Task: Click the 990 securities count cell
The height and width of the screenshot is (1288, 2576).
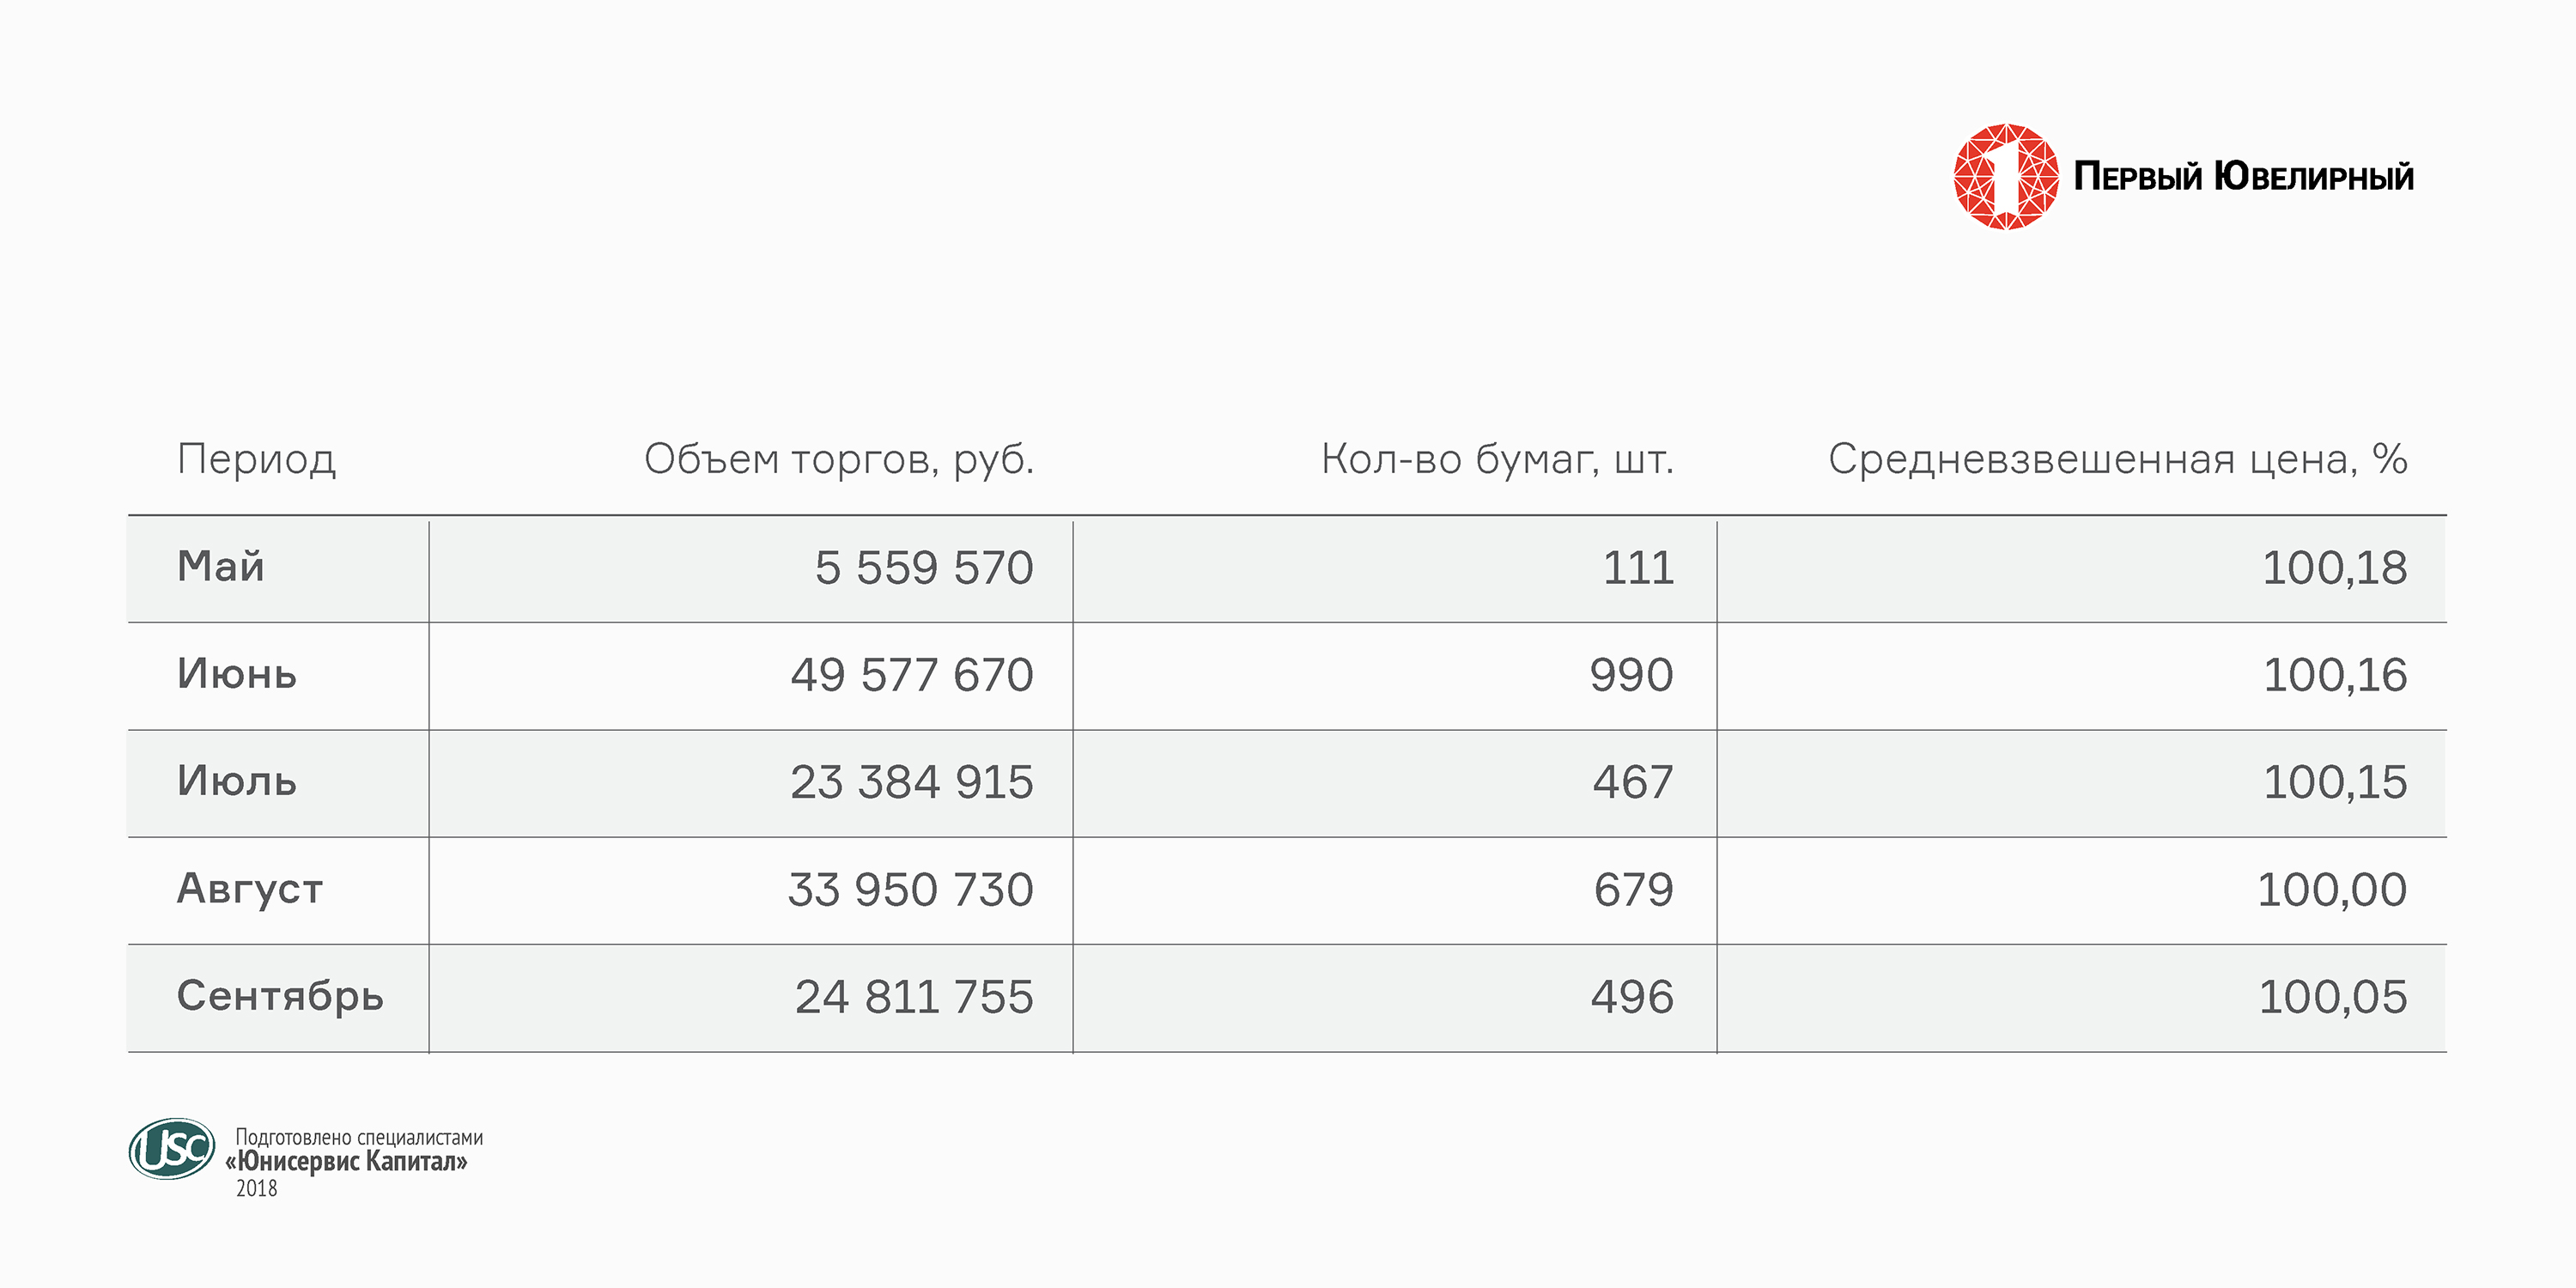Action: pos(1631,675)
